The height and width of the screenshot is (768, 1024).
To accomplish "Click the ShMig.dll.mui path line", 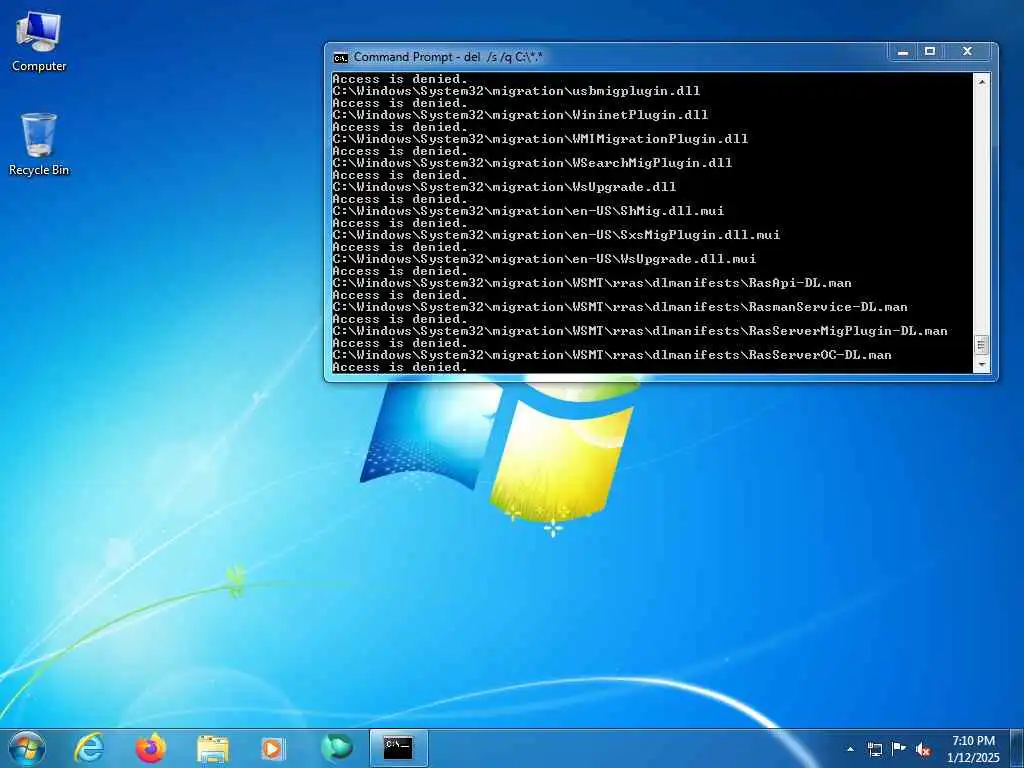I will tap(528, 211).
